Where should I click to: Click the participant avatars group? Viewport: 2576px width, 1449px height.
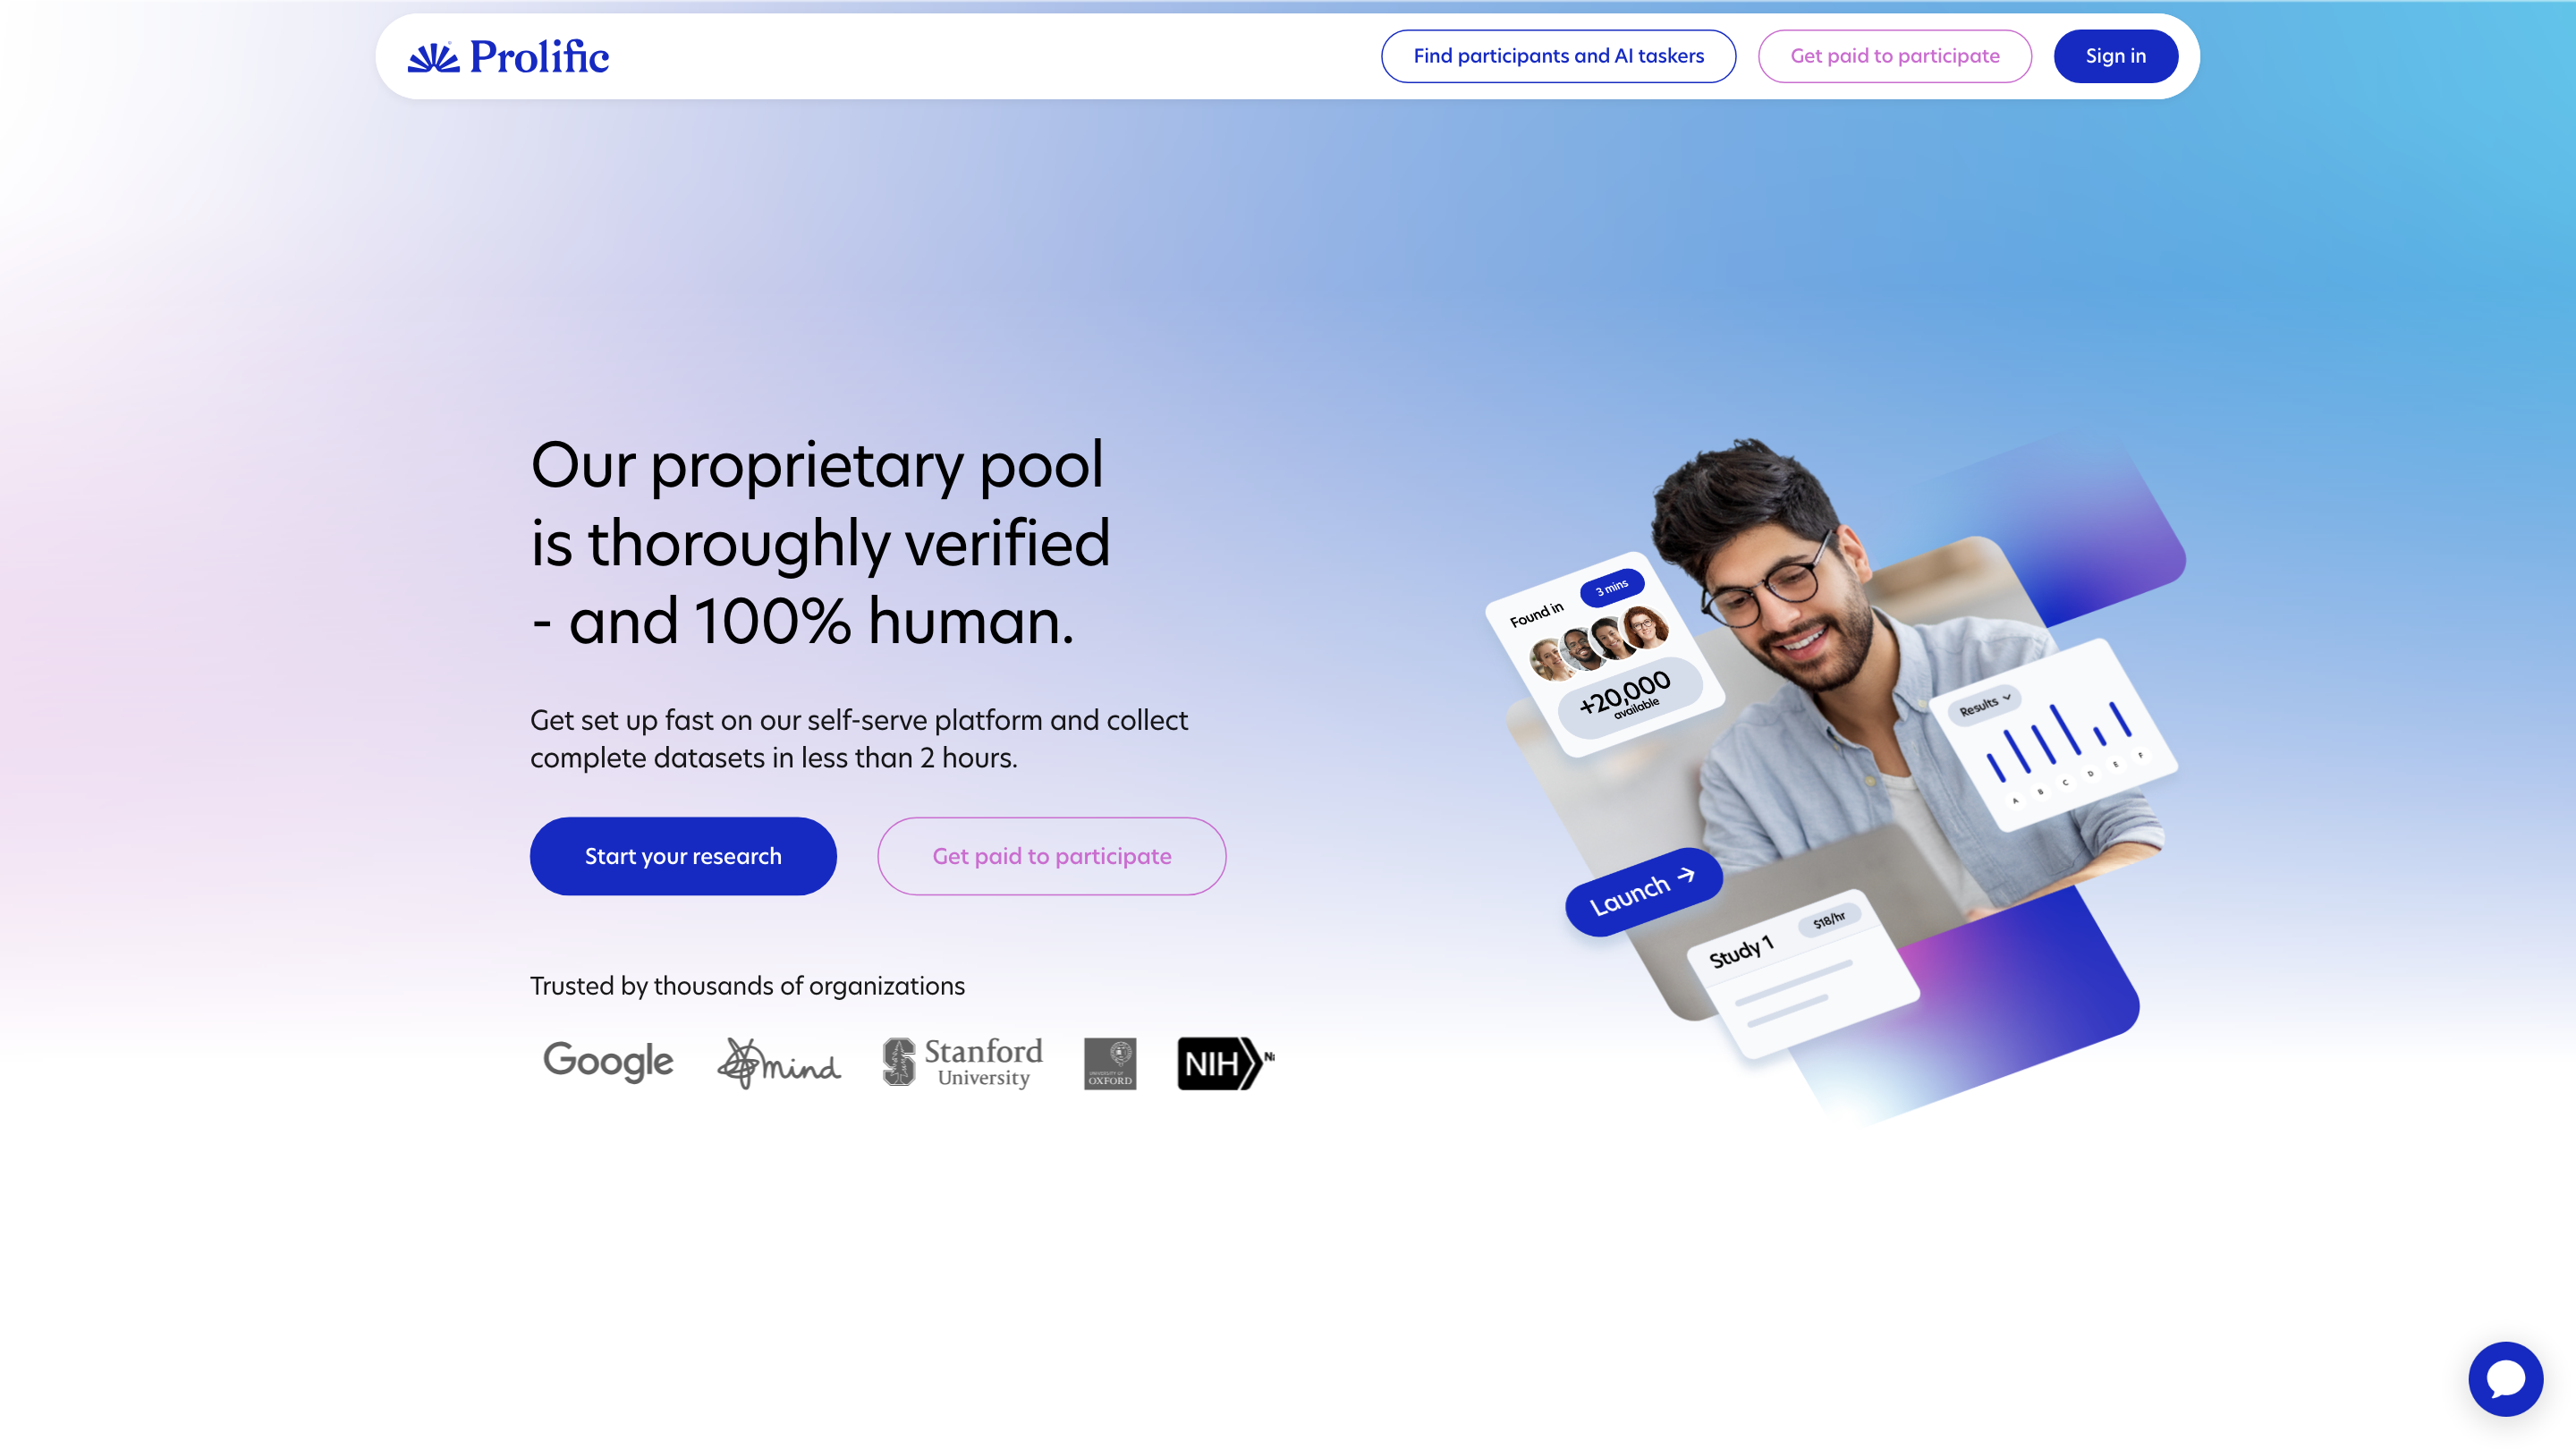click(1599, 643)
